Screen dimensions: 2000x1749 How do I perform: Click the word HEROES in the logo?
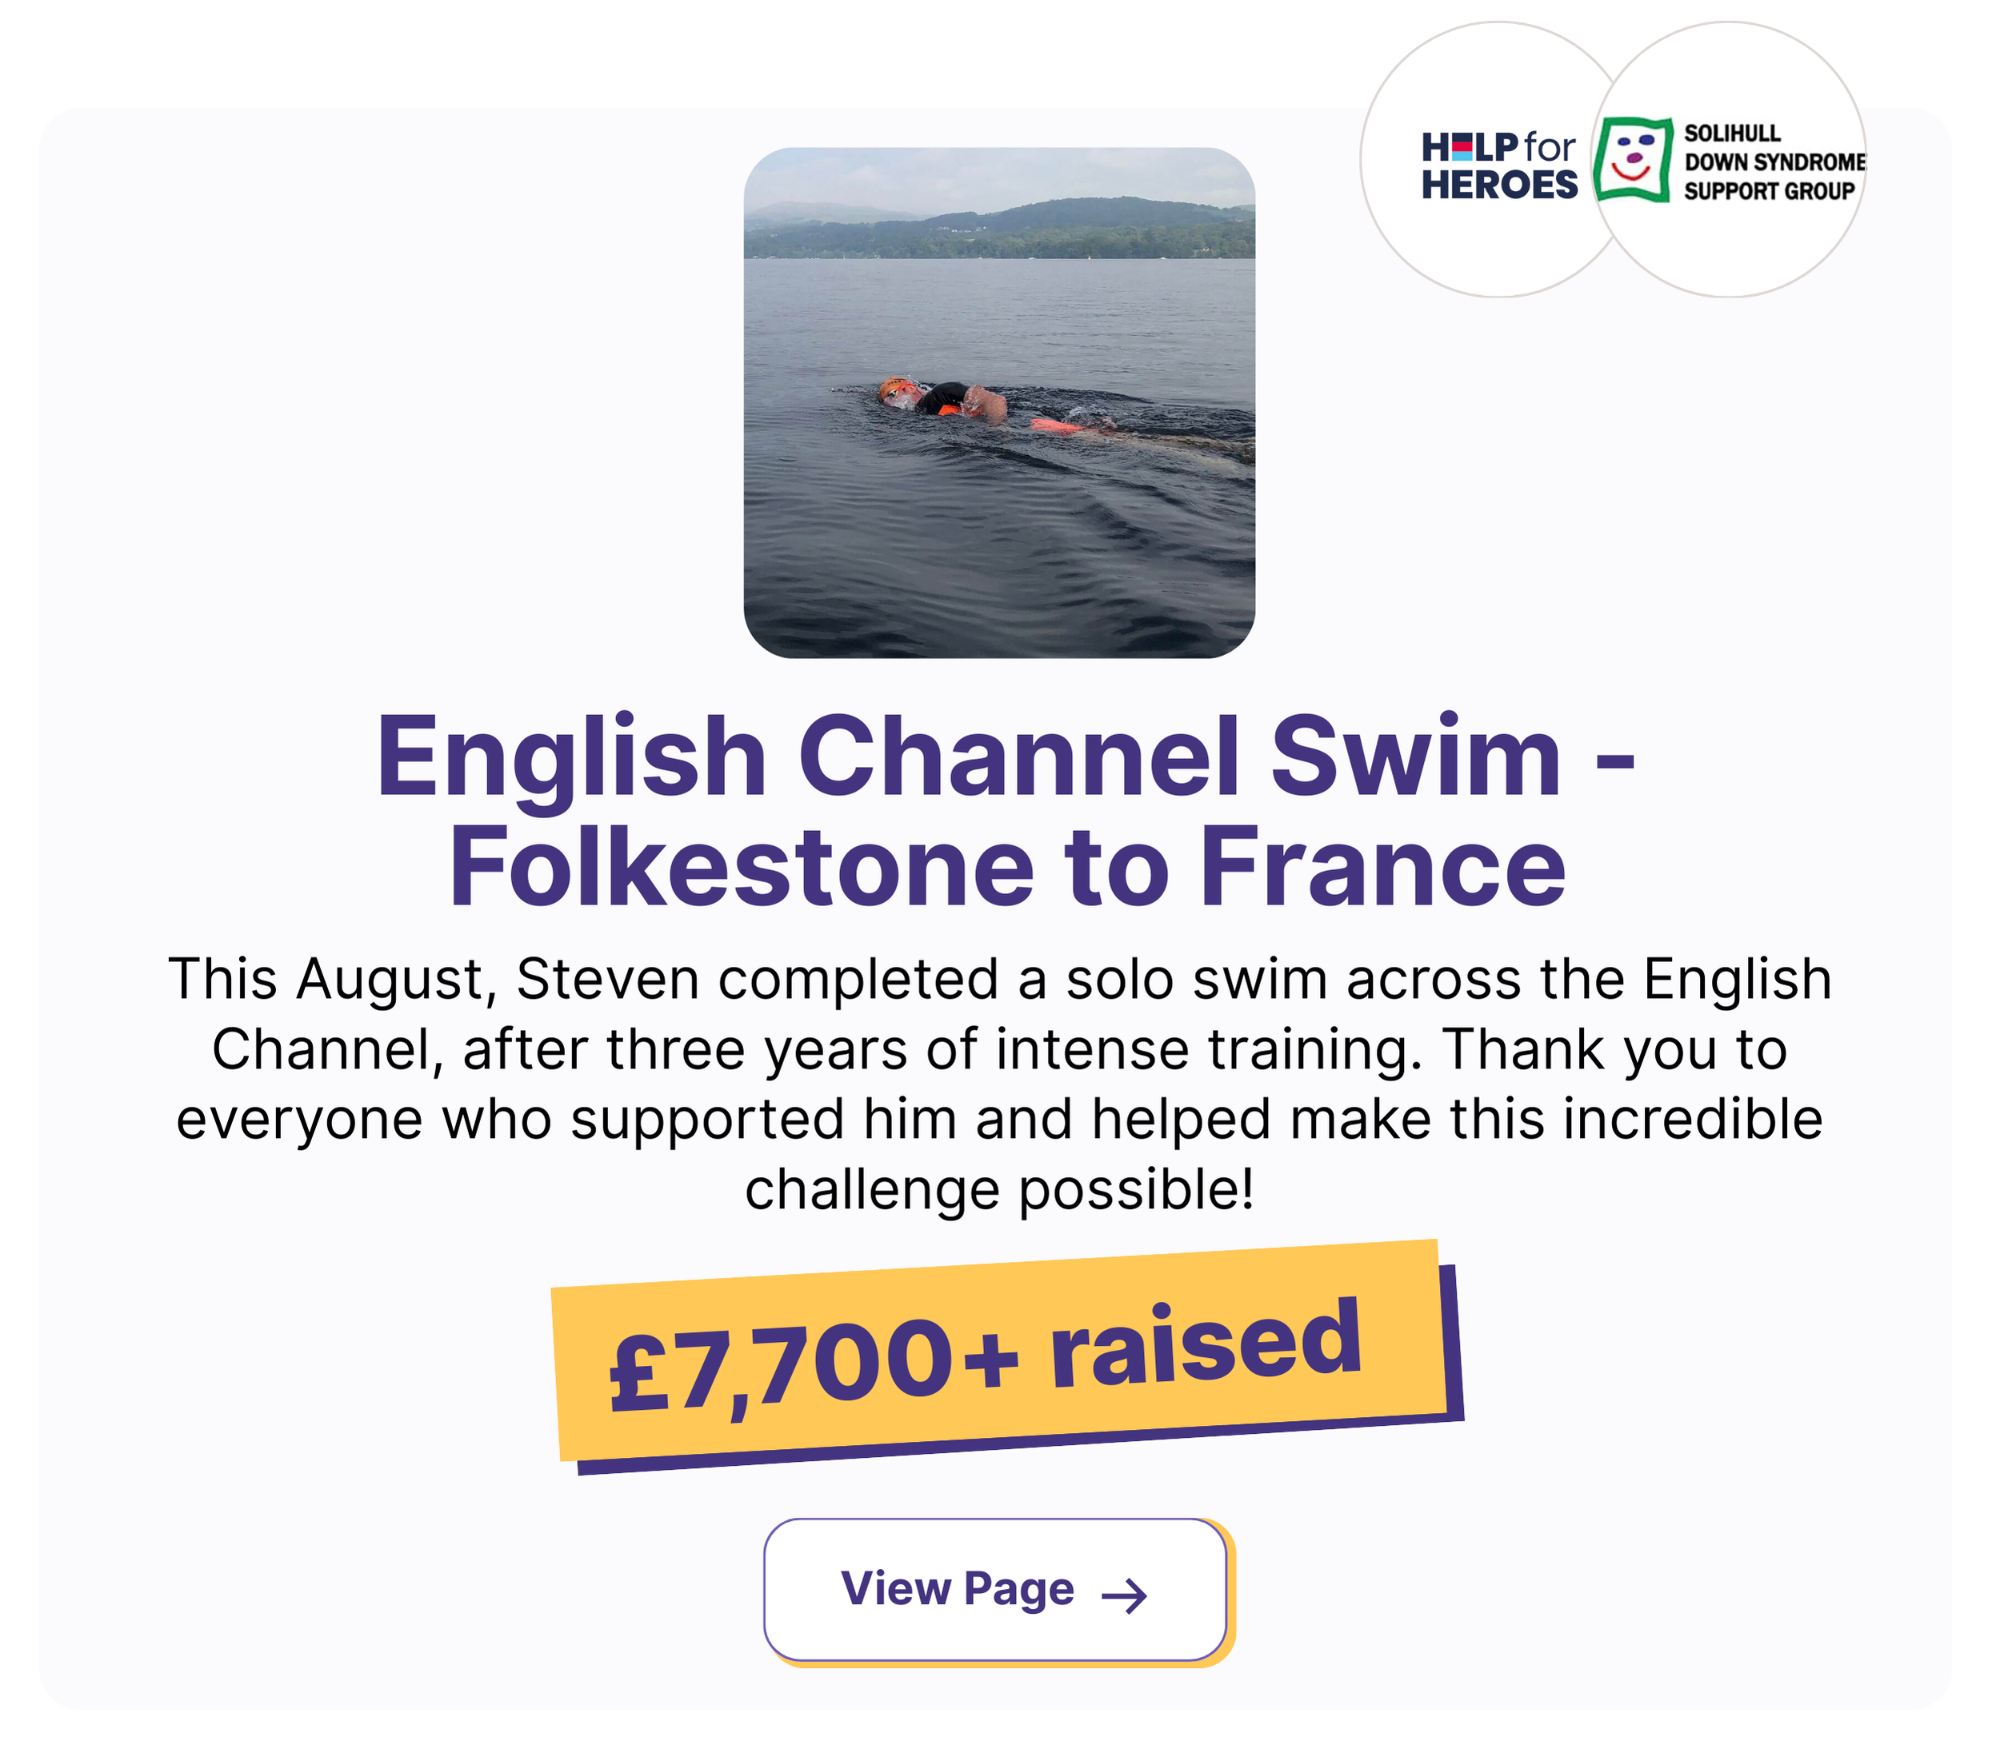coord(1499,185)
